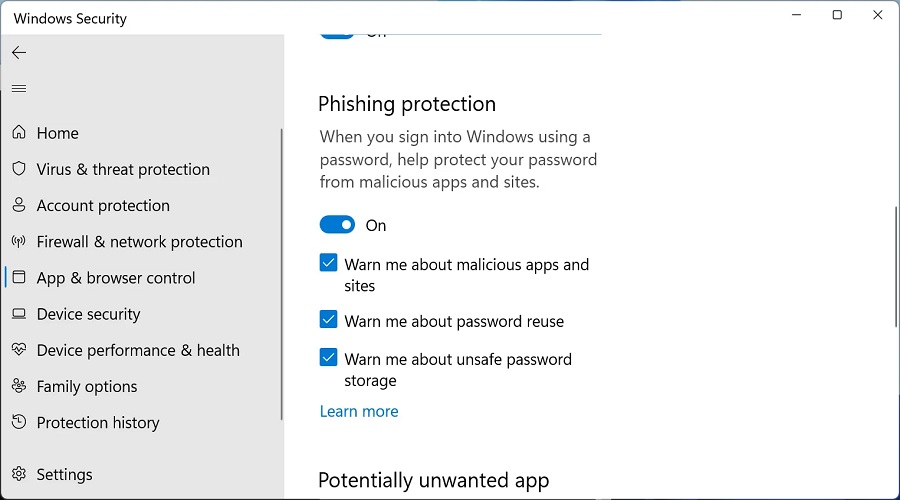Open the Learn more link
Screen dimensions: 900x500
click(359, 411)
